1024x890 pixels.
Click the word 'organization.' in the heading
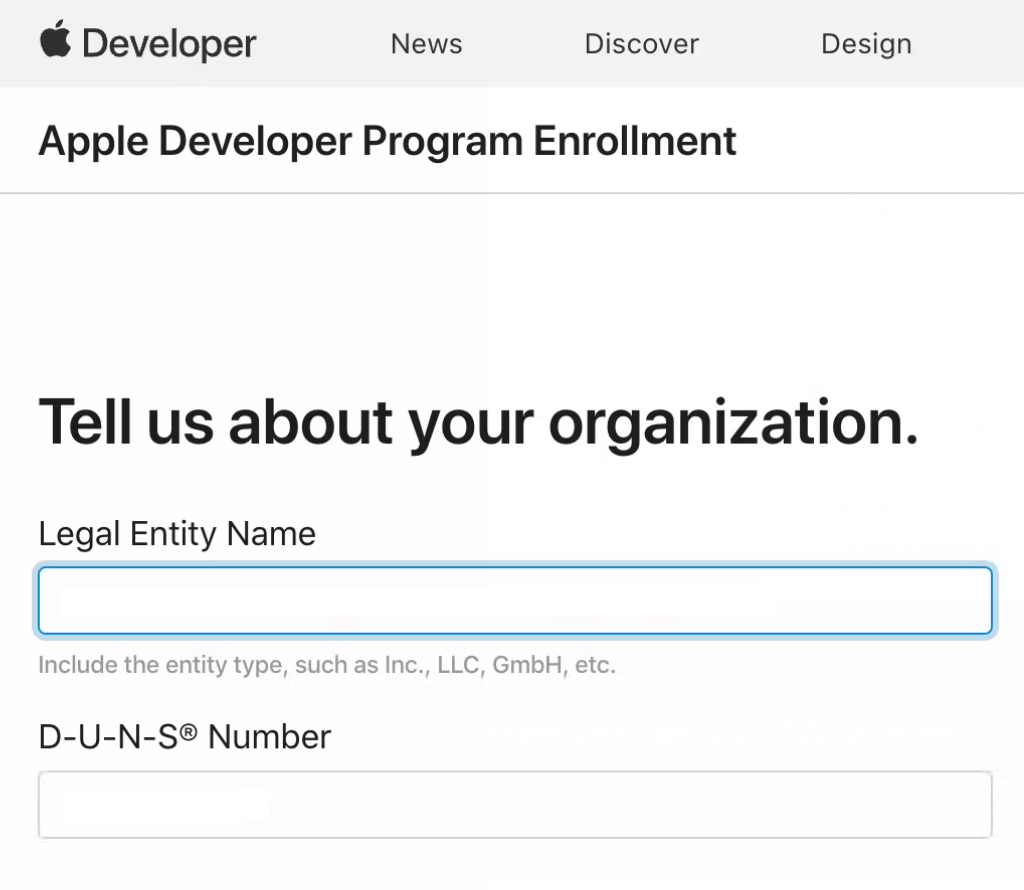[733, 421]
